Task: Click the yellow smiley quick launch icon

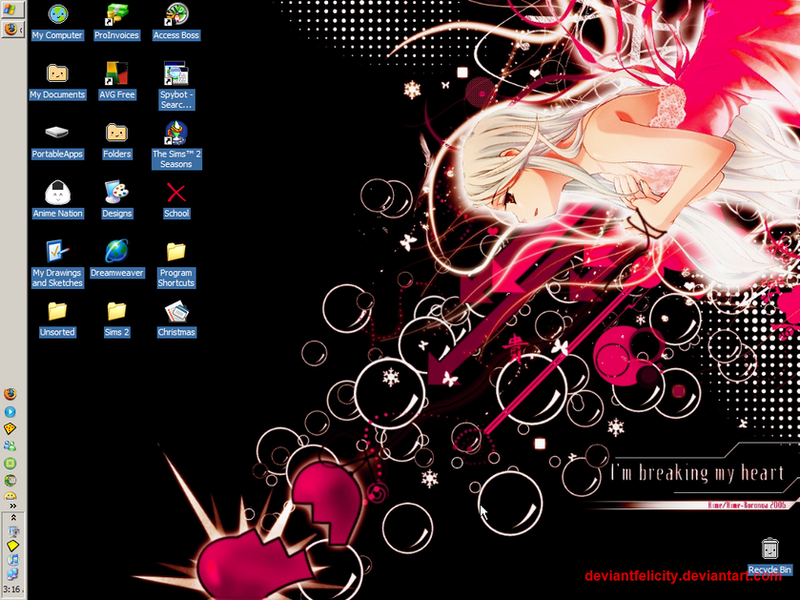Action: [x=10, y=496]
